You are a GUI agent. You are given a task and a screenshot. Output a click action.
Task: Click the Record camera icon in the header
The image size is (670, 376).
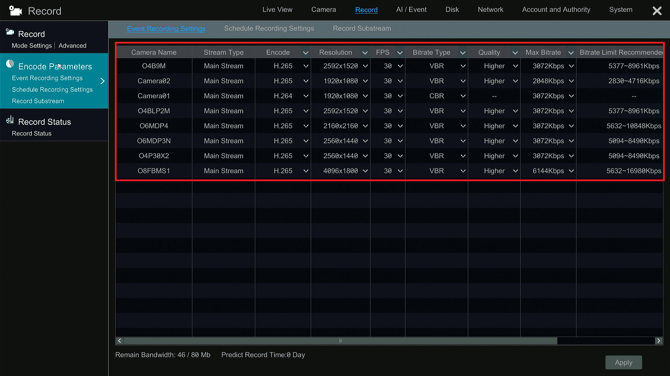click(15, 11)
